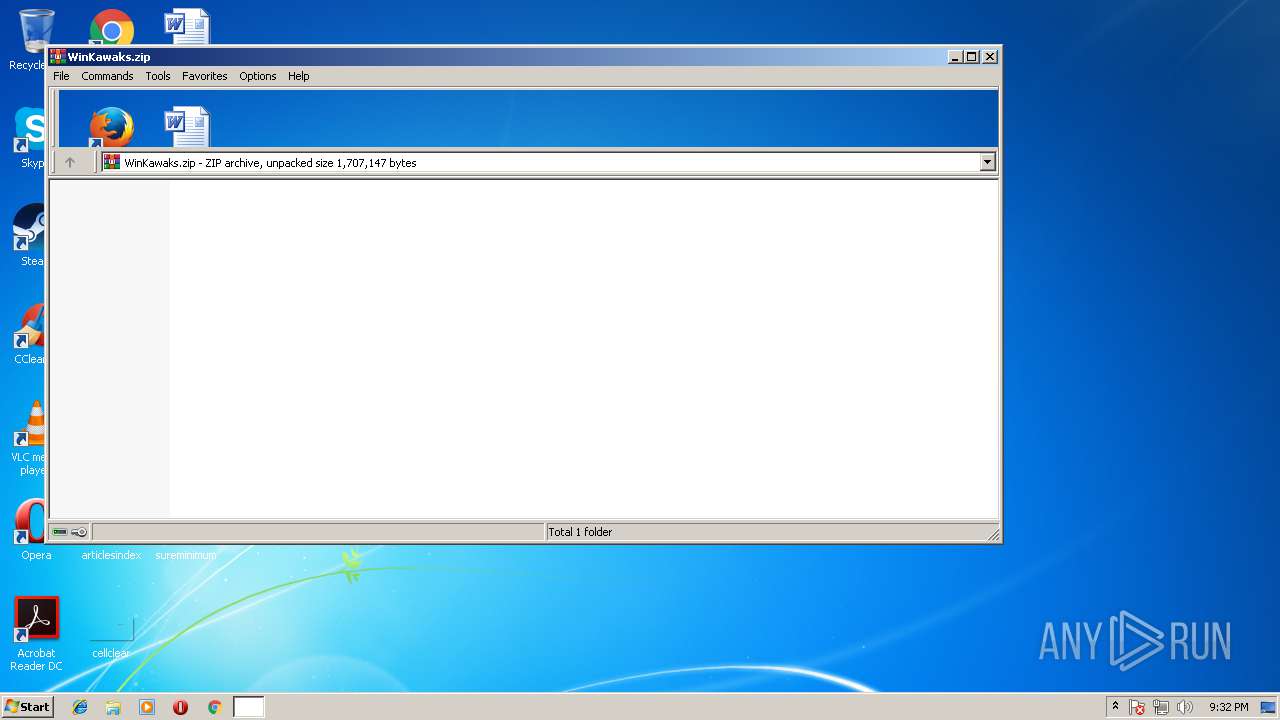Open the Favorites menu

coord(205,76)
